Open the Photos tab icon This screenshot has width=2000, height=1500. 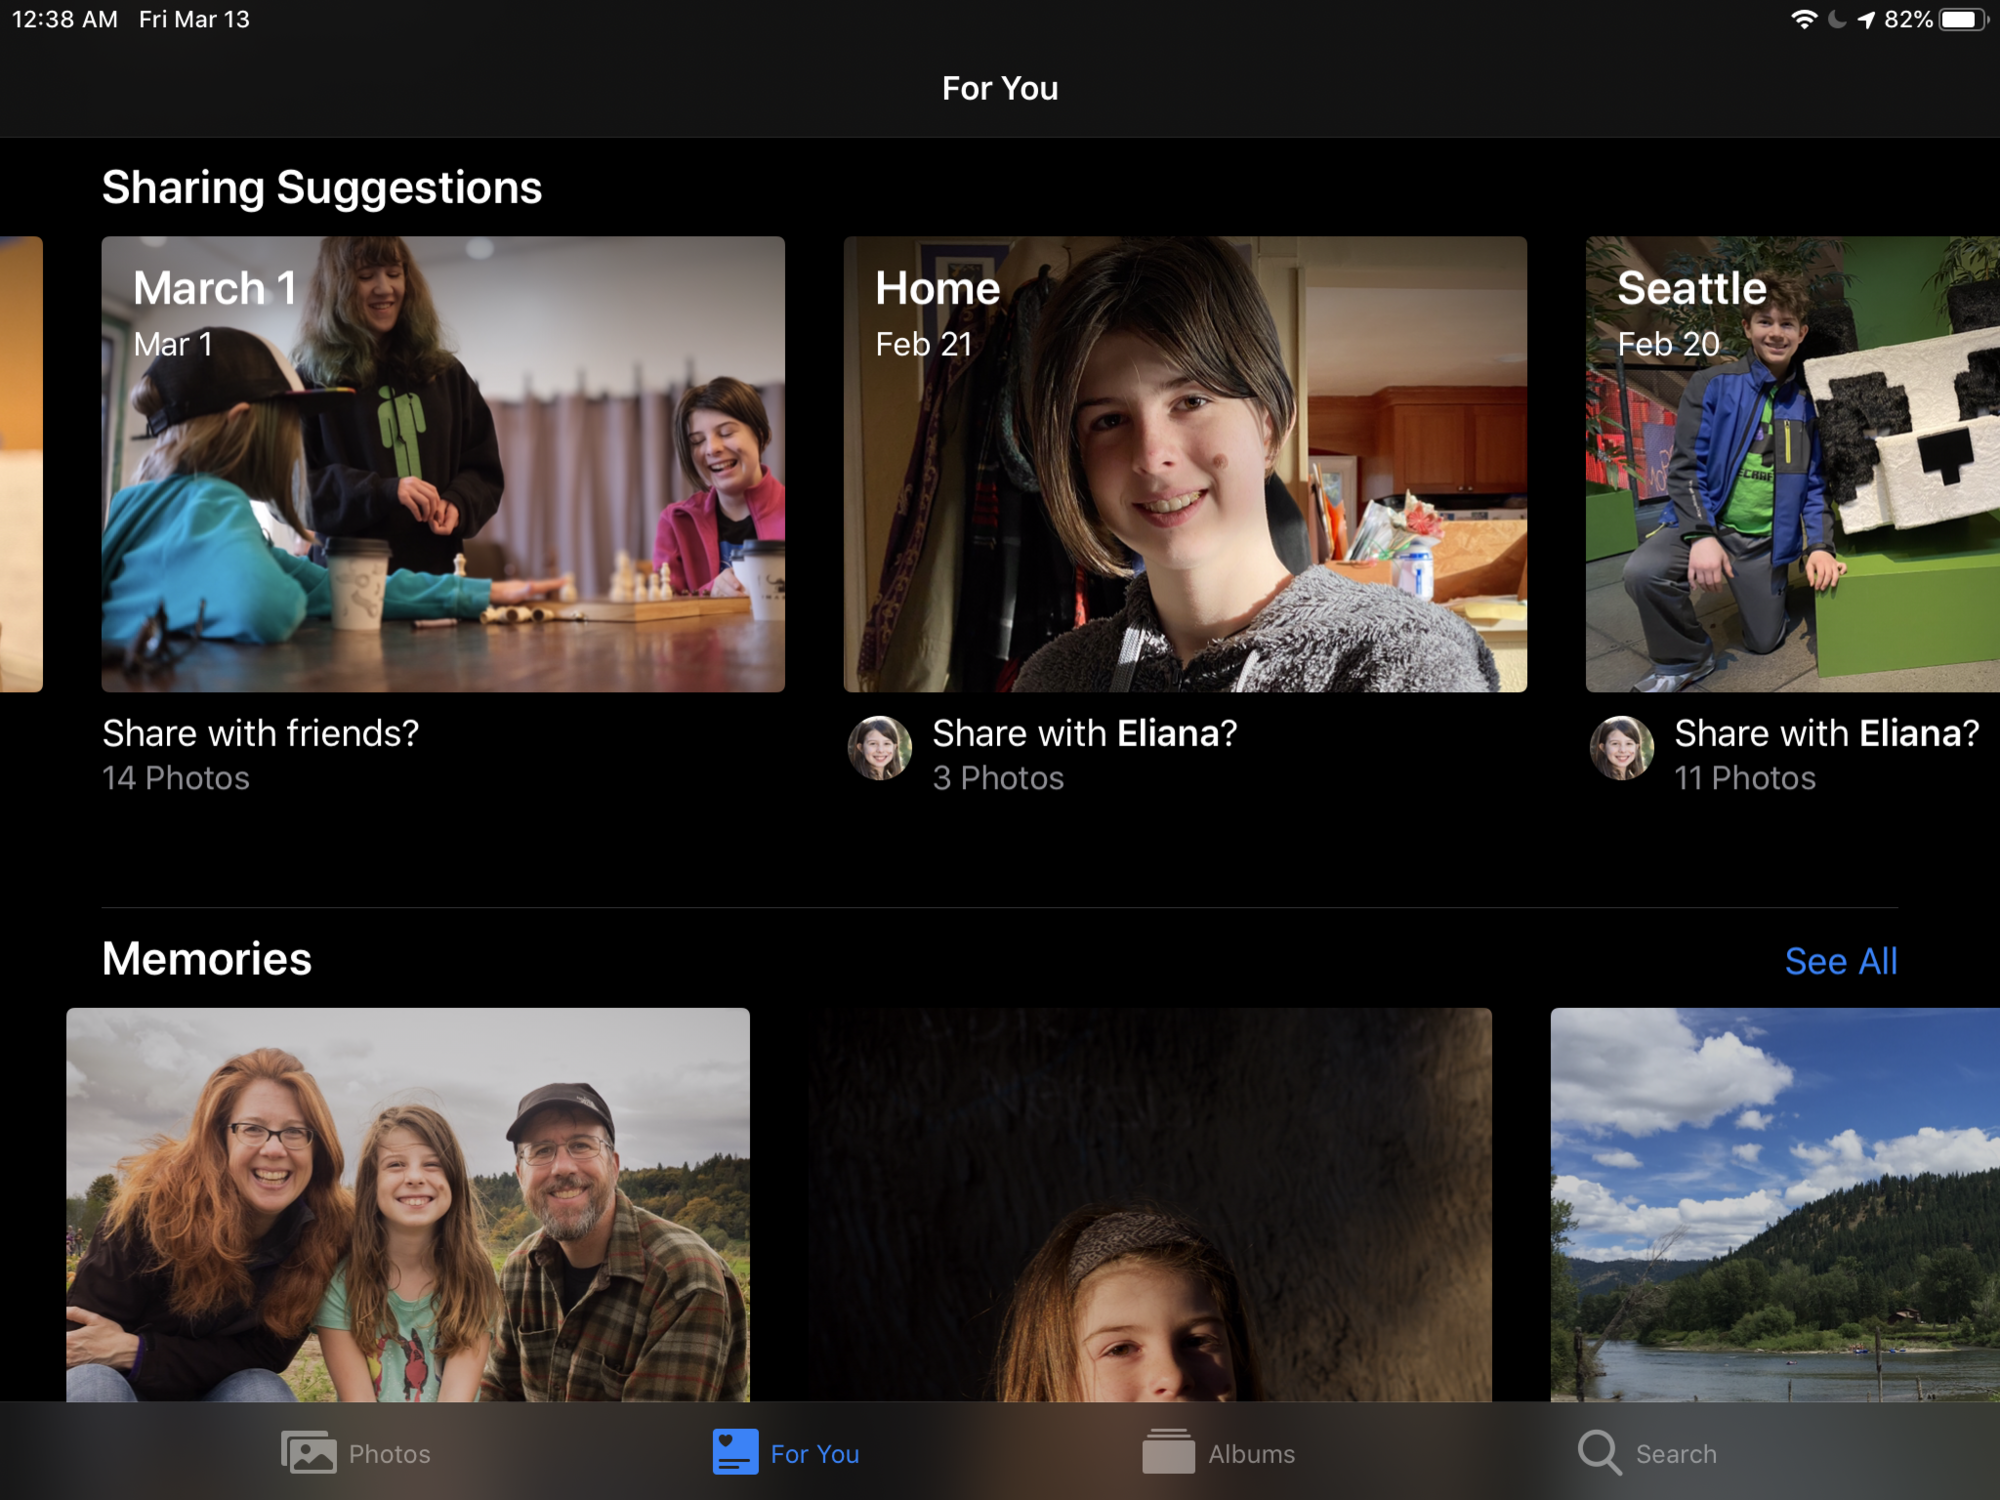pyautogui.click(x=308, y=1452)
